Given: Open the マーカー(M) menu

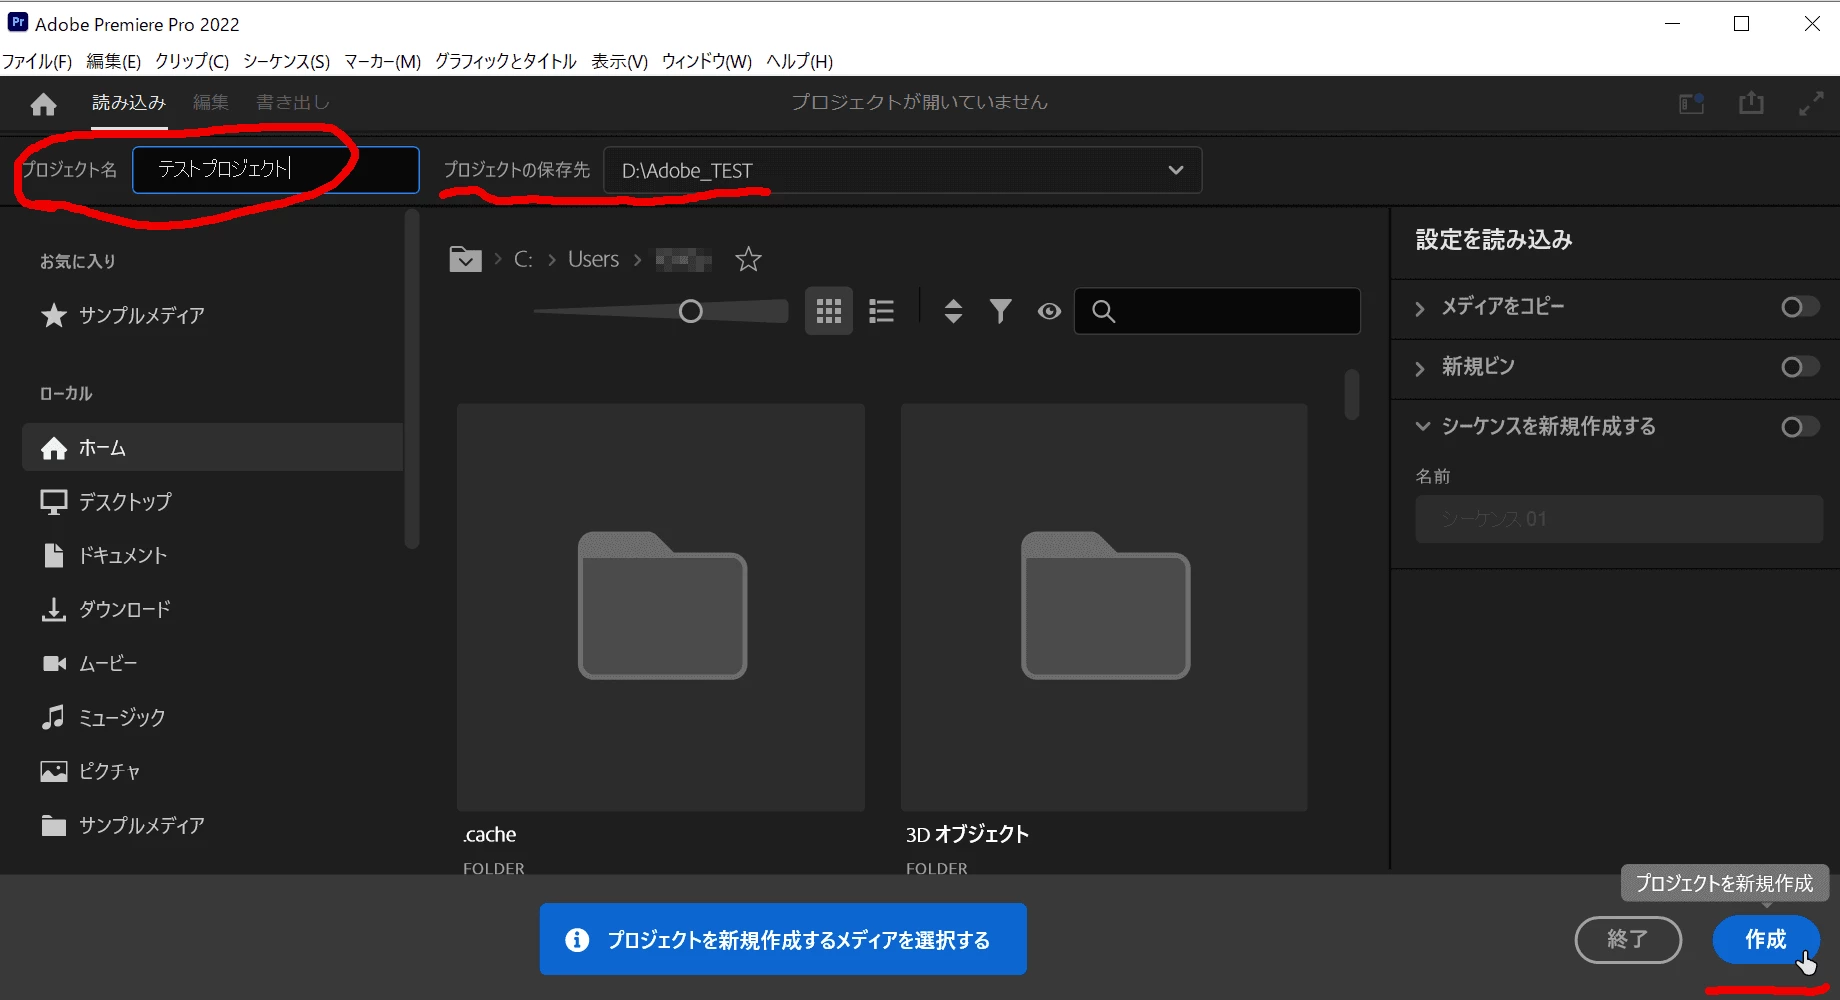Looking at the screenshot, I should point(382,61).
